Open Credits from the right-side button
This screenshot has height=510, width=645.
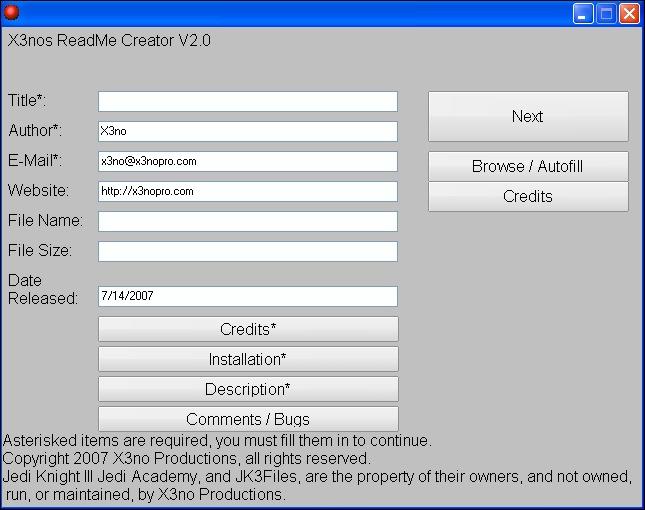528,196
